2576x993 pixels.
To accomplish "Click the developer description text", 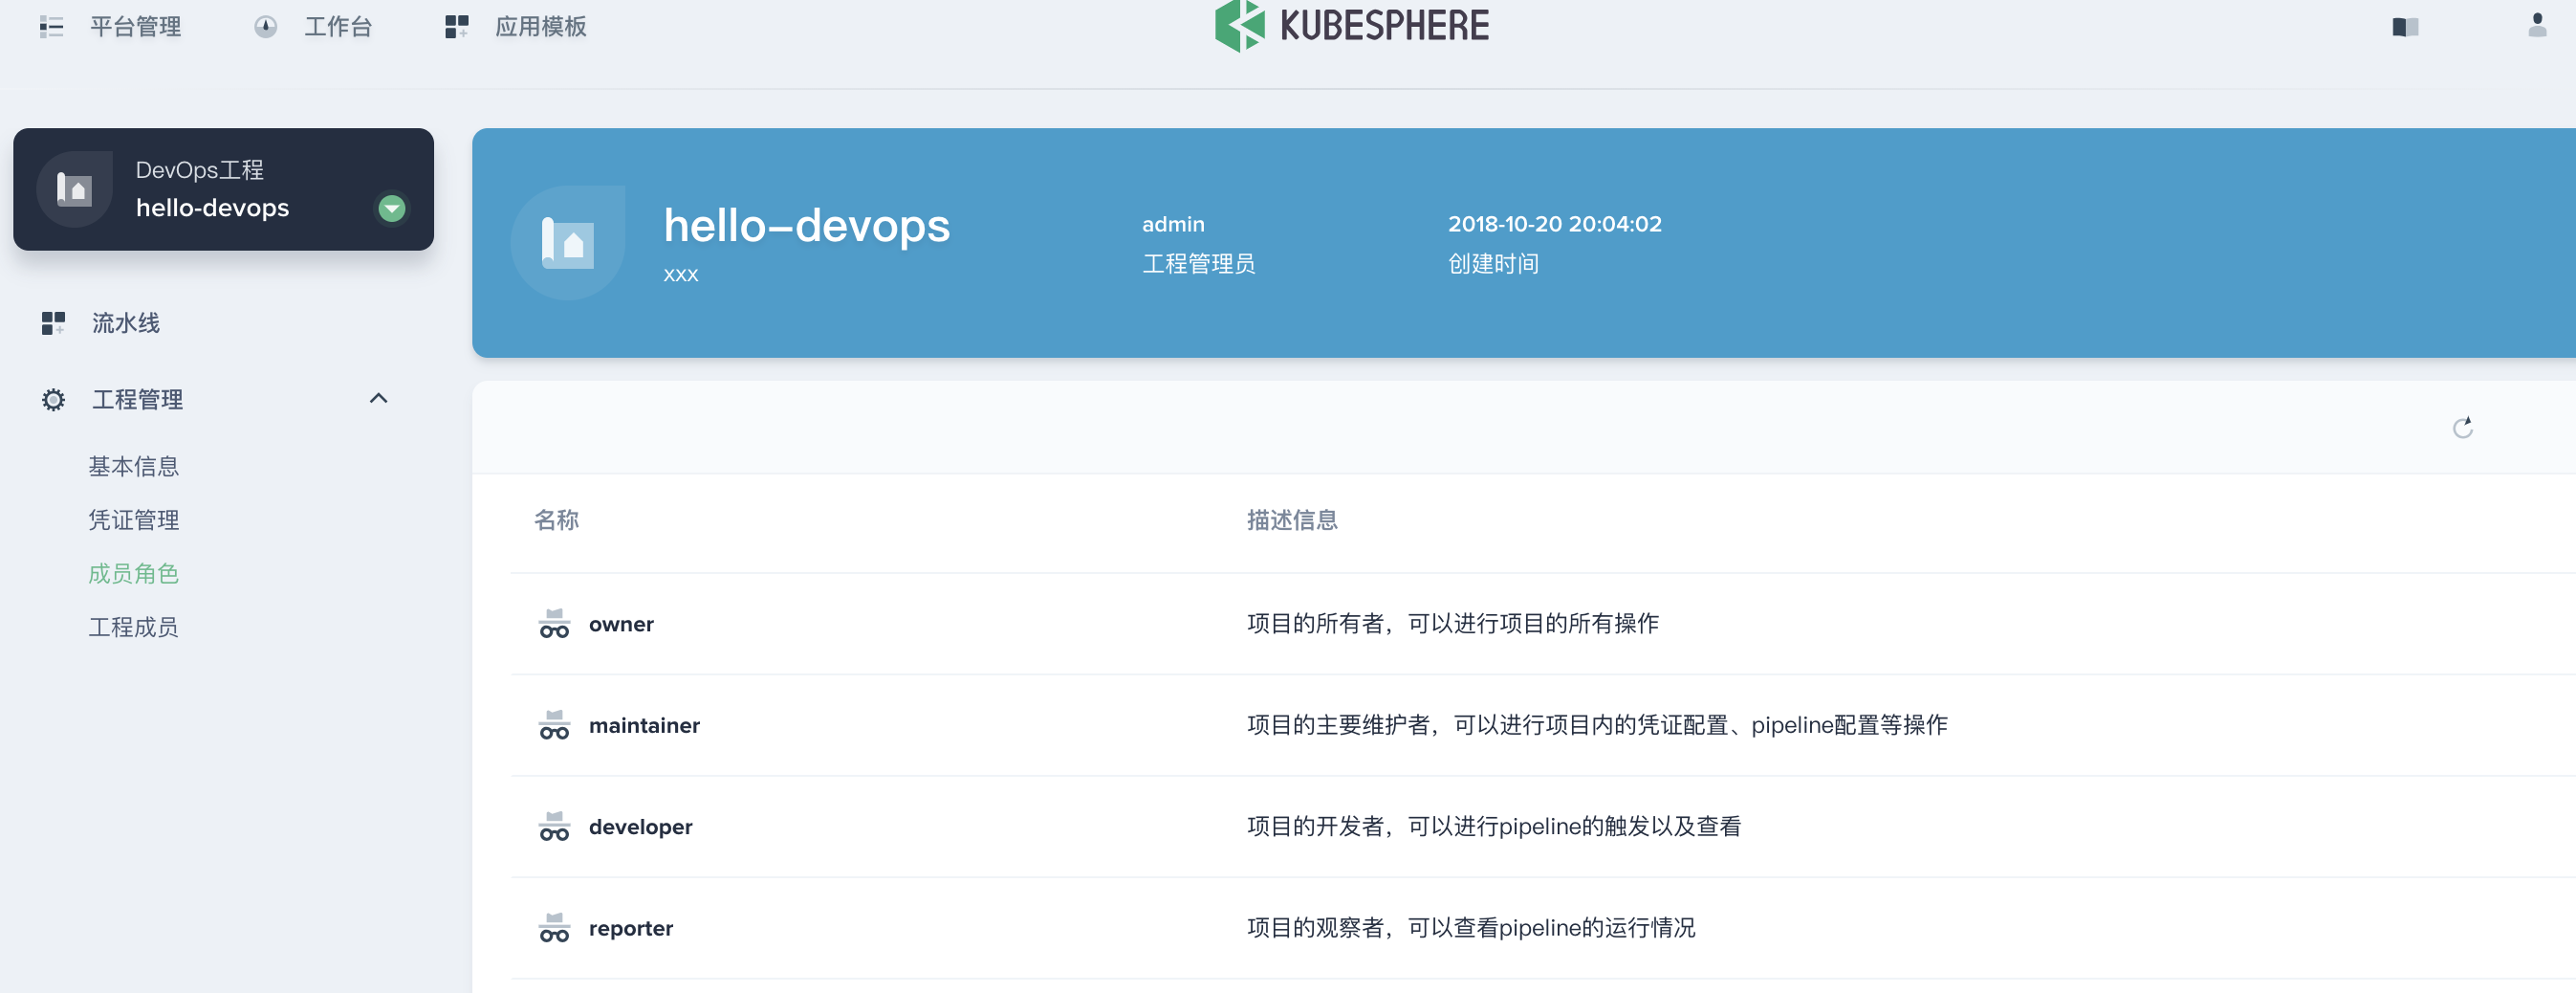I will coord(1494,827).
